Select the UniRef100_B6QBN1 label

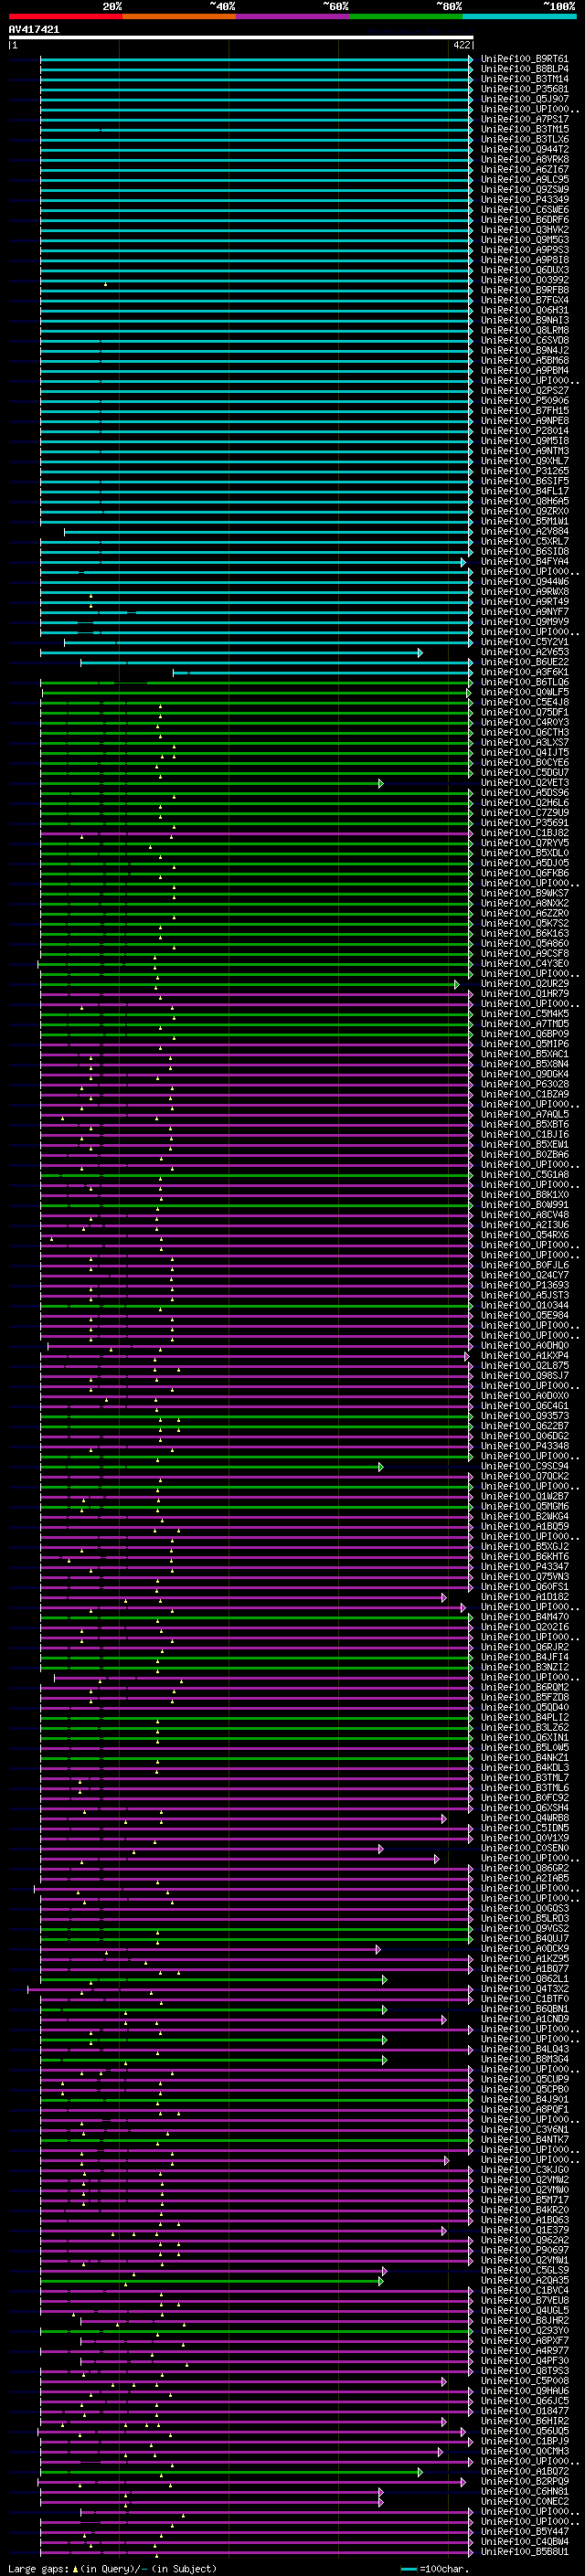tap(525, 2009)
